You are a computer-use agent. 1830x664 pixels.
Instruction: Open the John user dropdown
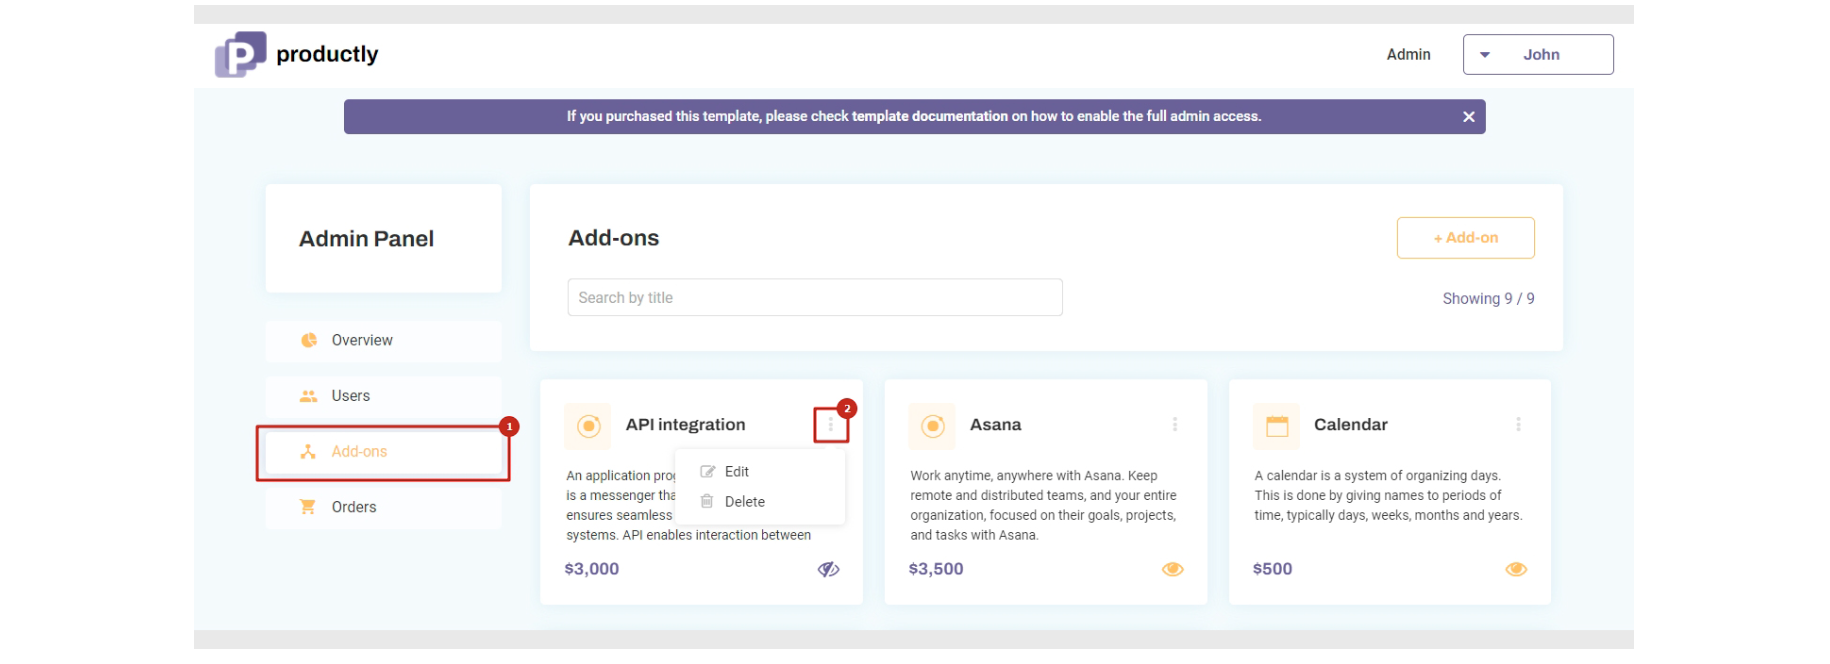pyautogui.click(x=1537, y=55)
